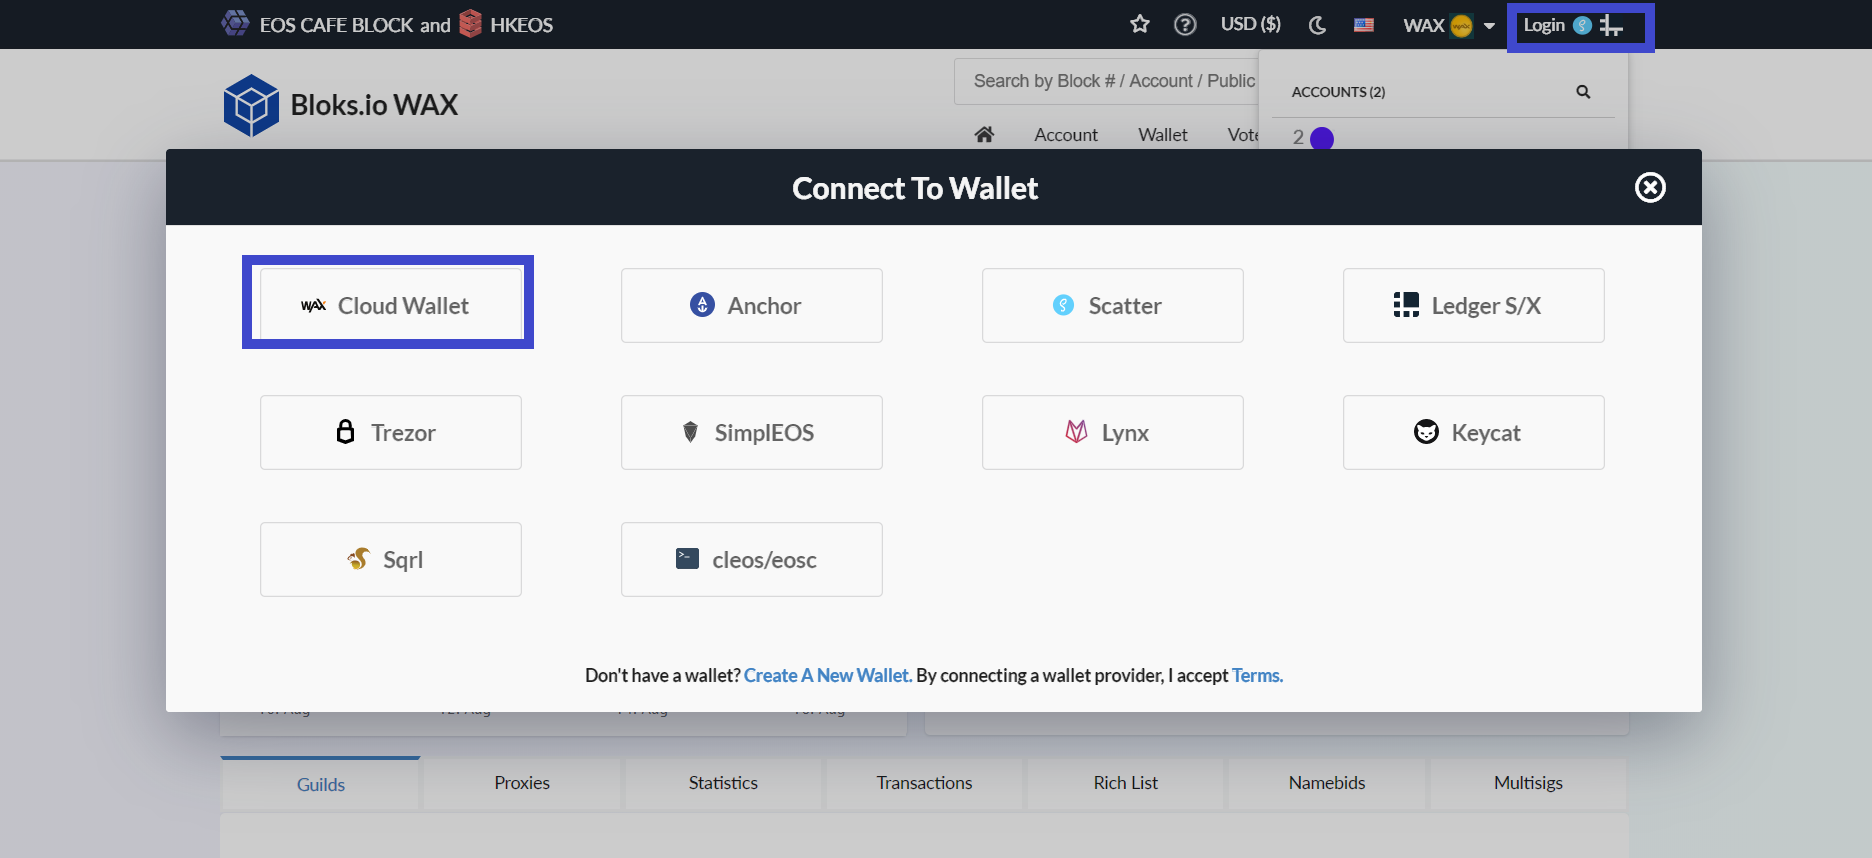Open the Statistics tab
Viewport: 1872px width, 858px height.
(723, 783)
